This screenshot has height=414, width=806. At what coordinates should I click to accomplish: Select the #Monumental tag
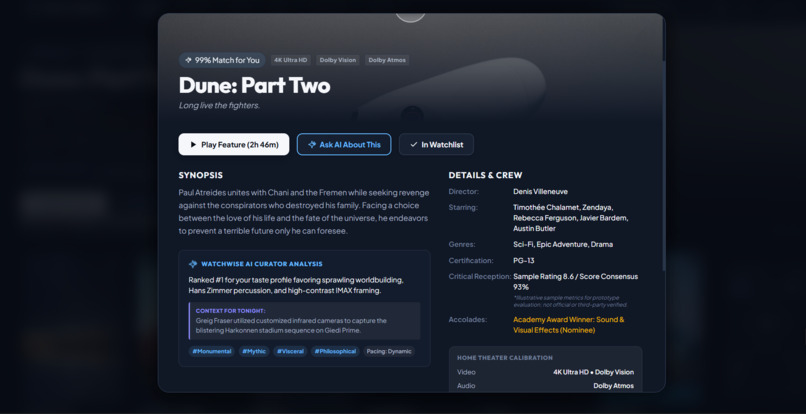pos(212,351)
